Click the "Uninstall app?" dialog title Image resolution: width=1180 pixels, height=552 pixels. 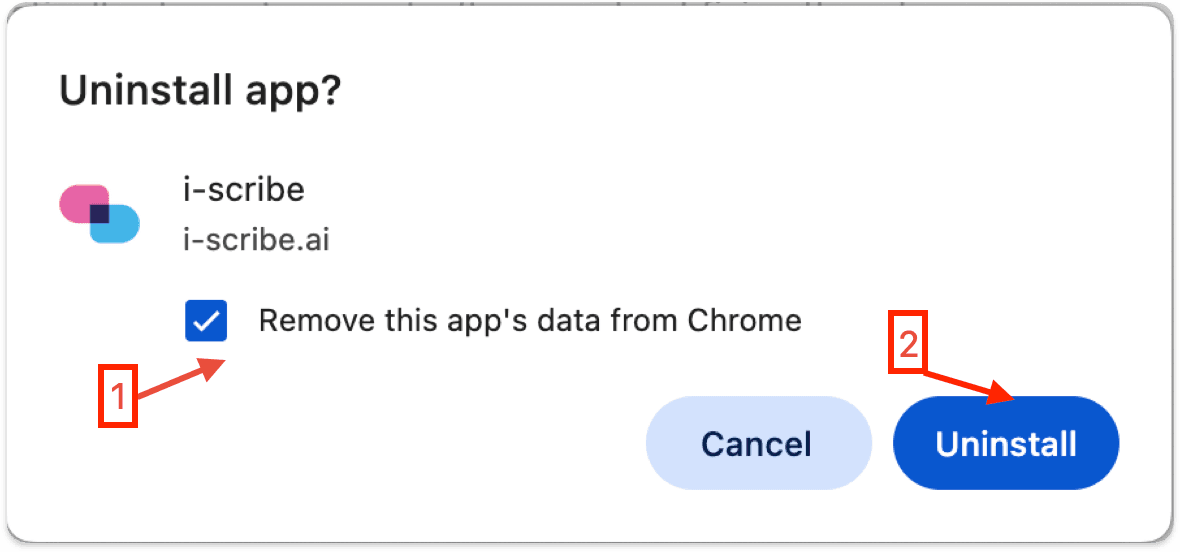coord(199,92)
